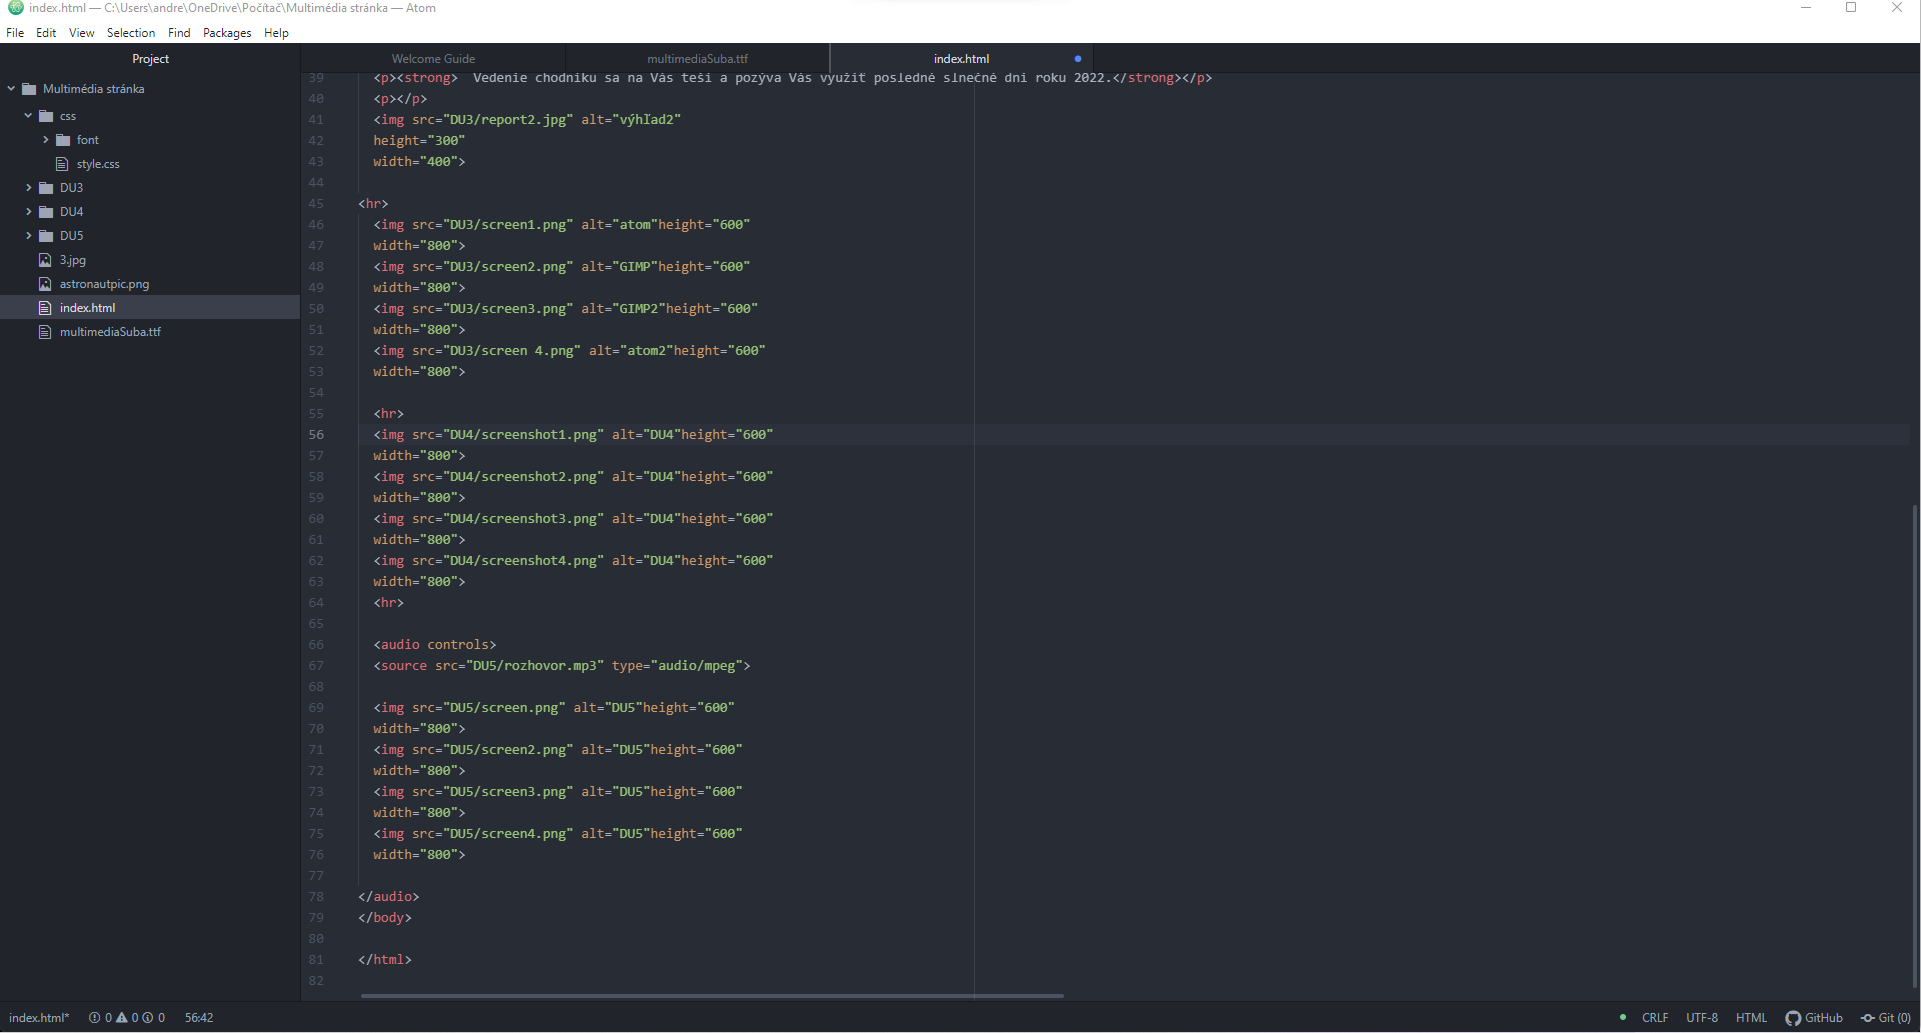The image size is (1921, 1033).
Task: Click the horizontal scrollbar of the editor
Action: point(712,996)
